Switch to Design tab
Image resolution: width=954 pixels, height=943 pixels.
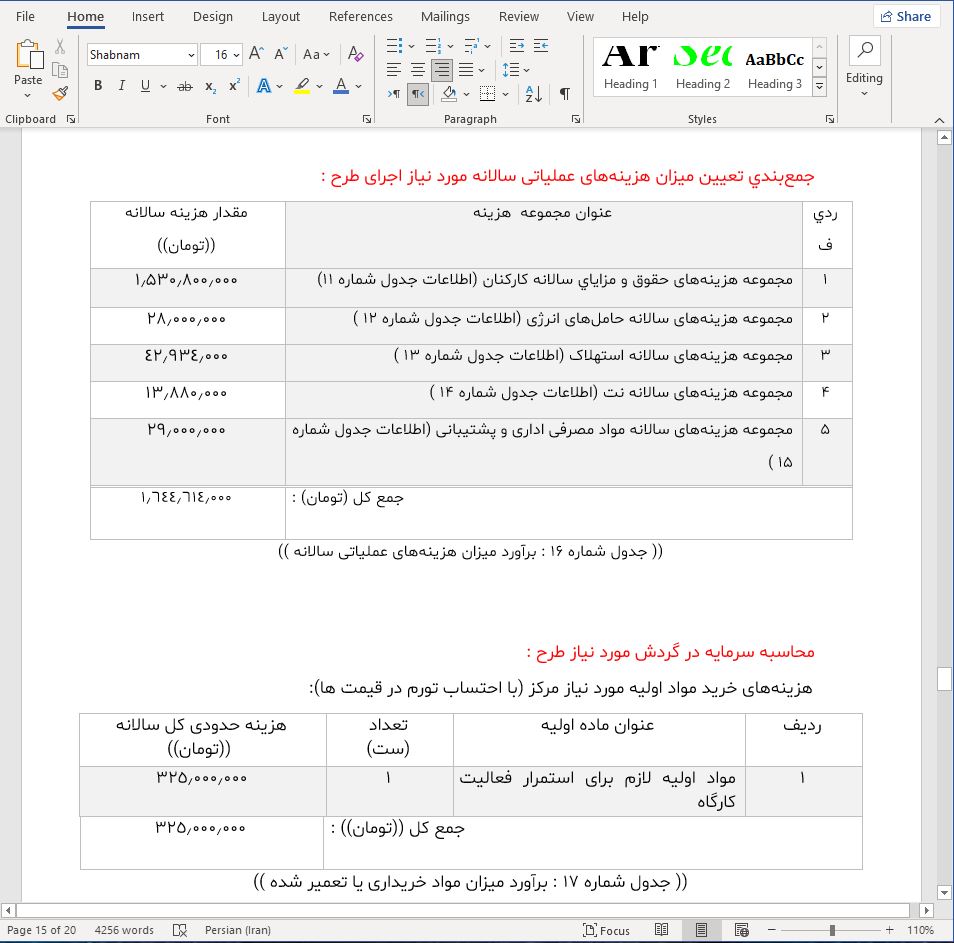click(x=212, y=16)
